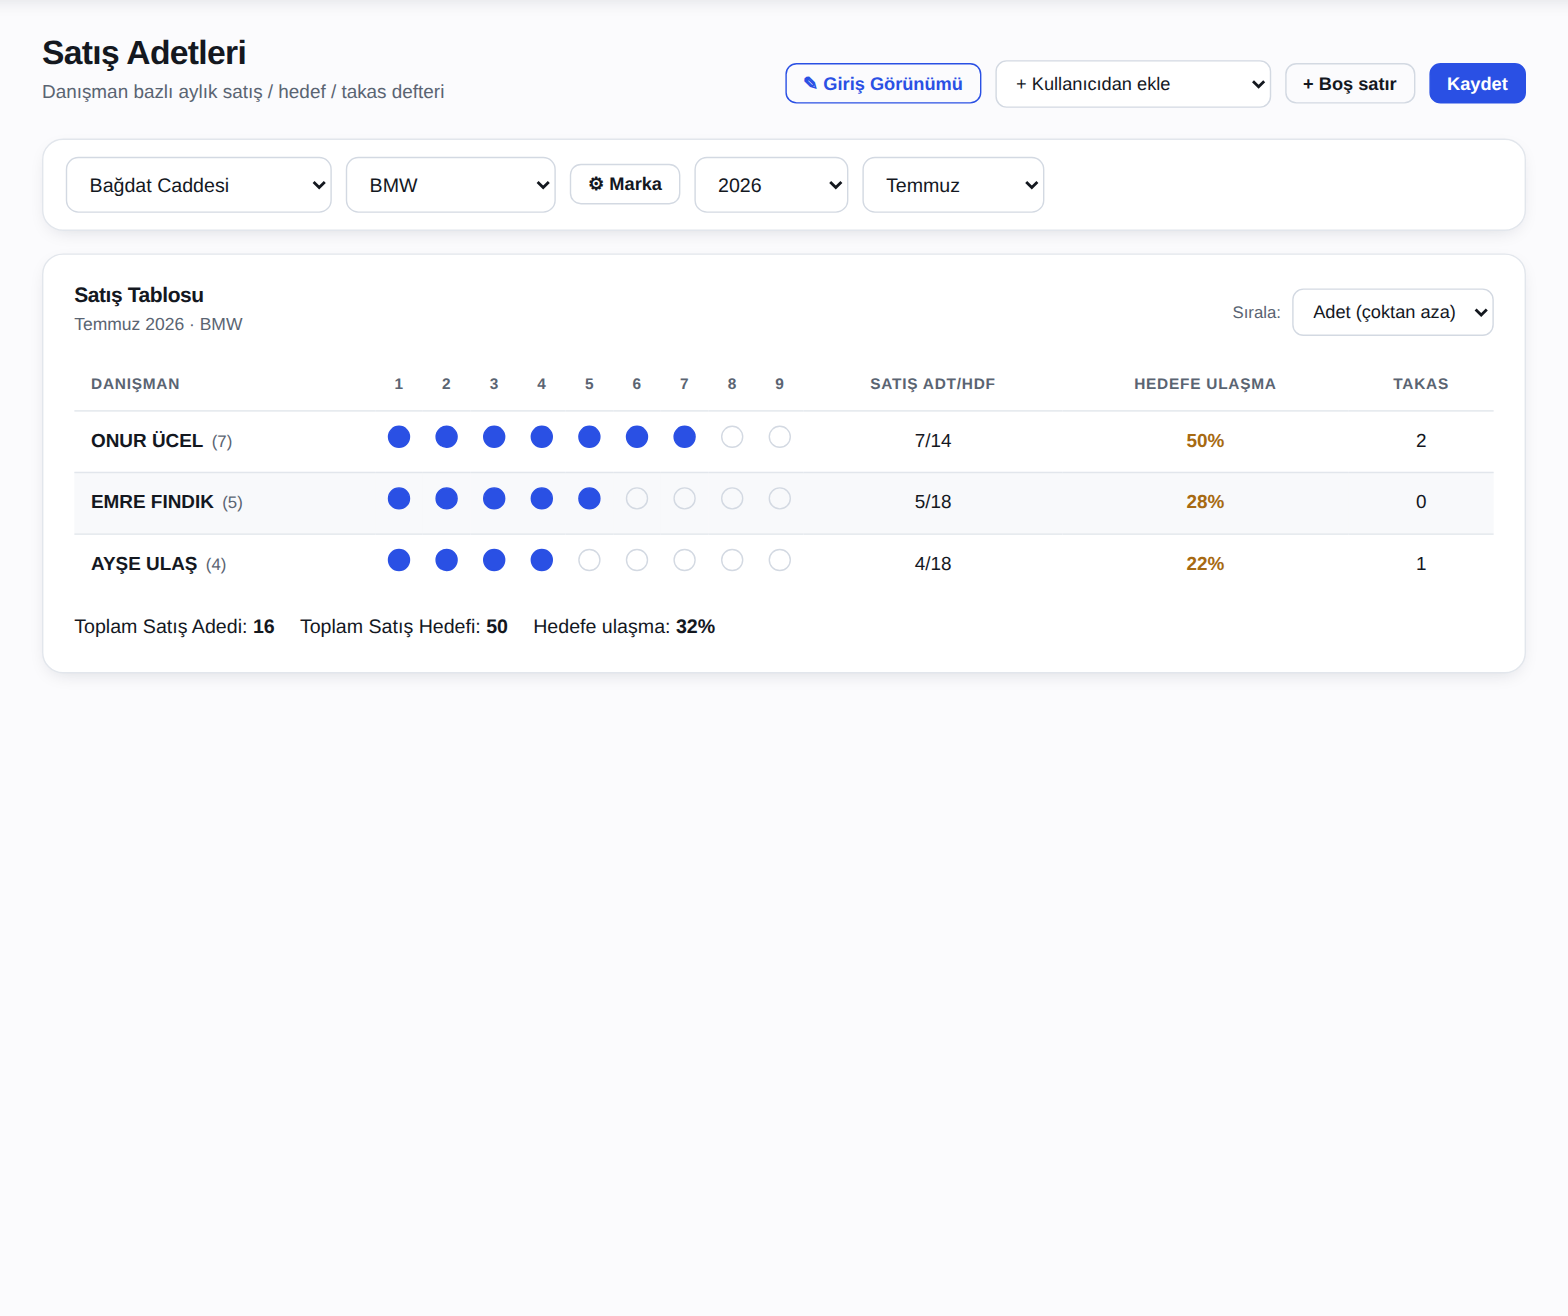1568x1316 pixels.
Task: Toggle ONUR ÜCEL's first filled sale dot
Action: point(399,437)
